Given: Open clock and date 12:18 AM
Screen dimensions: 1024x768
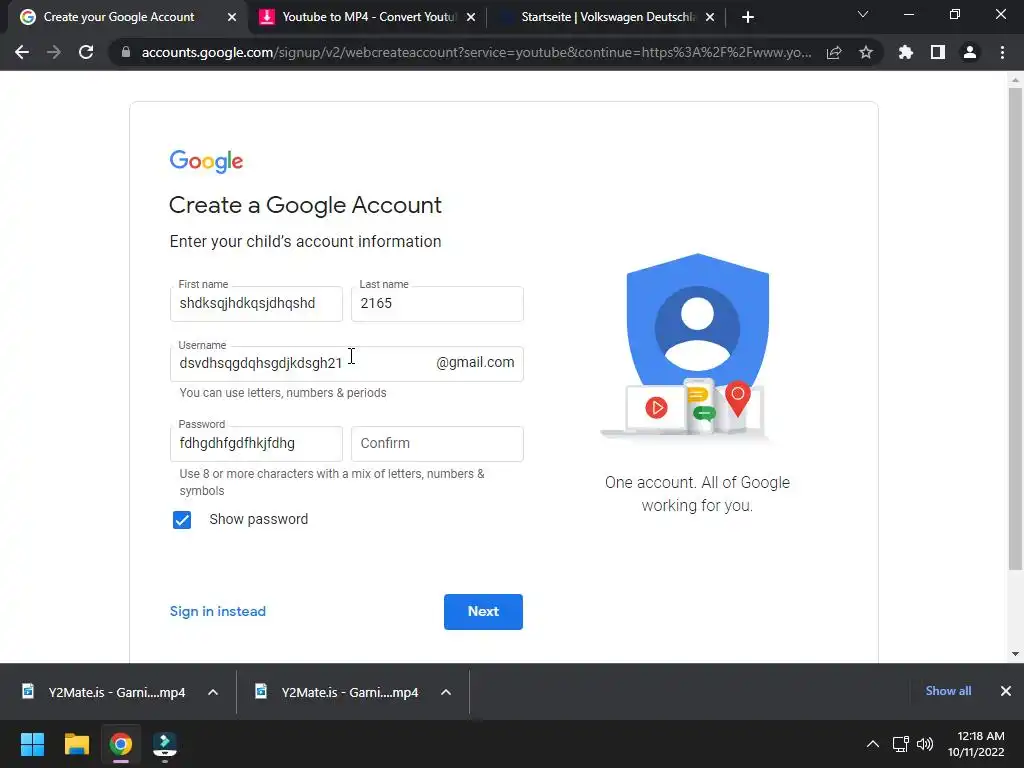Looking at the screenshot, I should click(976, 744).
